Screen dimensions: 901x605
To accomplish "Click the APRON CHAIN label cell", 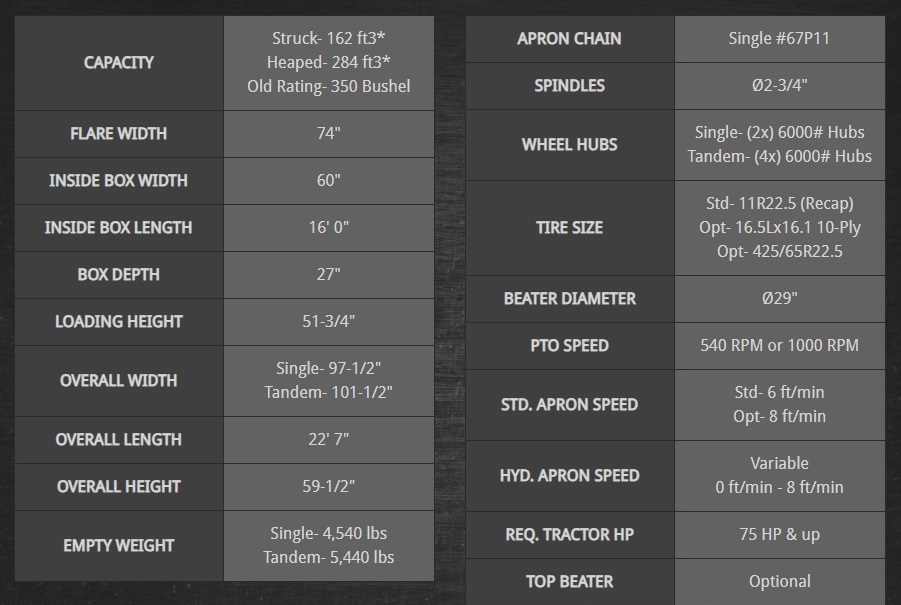I will 569,39.
